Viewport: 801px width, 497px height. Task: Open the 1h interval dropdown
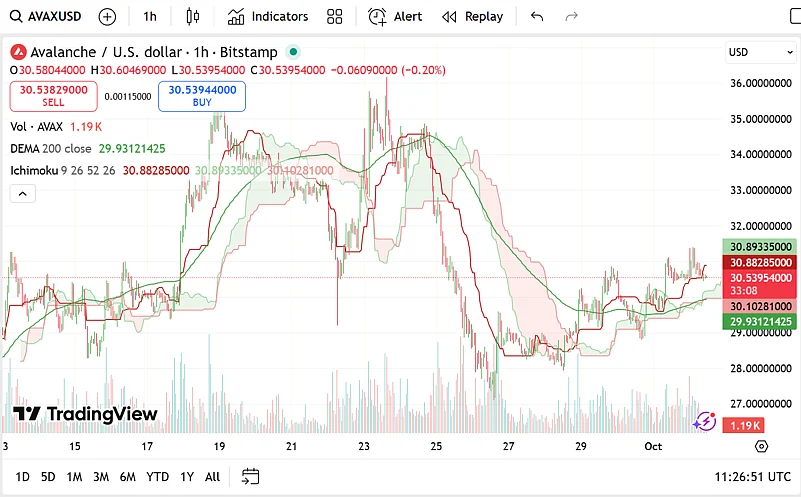pos(150,17)
